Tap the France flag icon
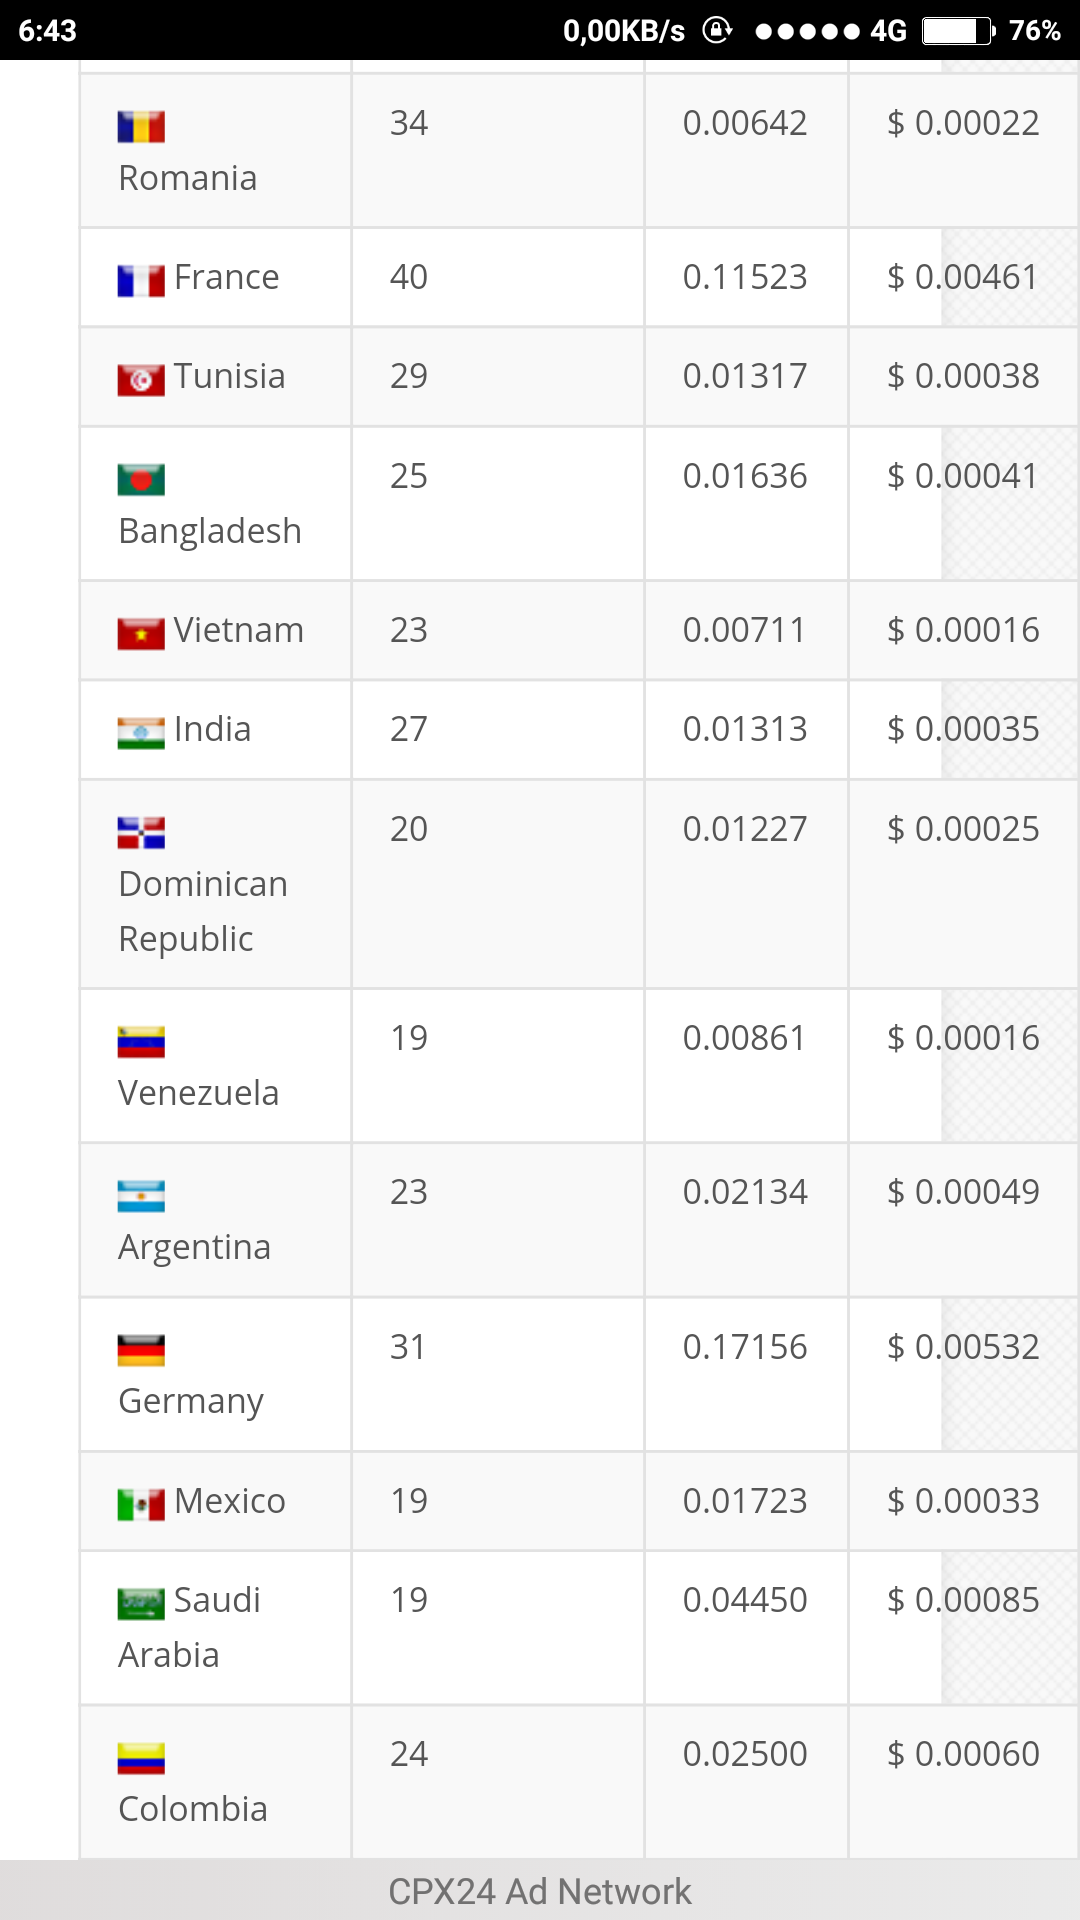This screenshot has width=1080, height=1920. click(141, 281)
